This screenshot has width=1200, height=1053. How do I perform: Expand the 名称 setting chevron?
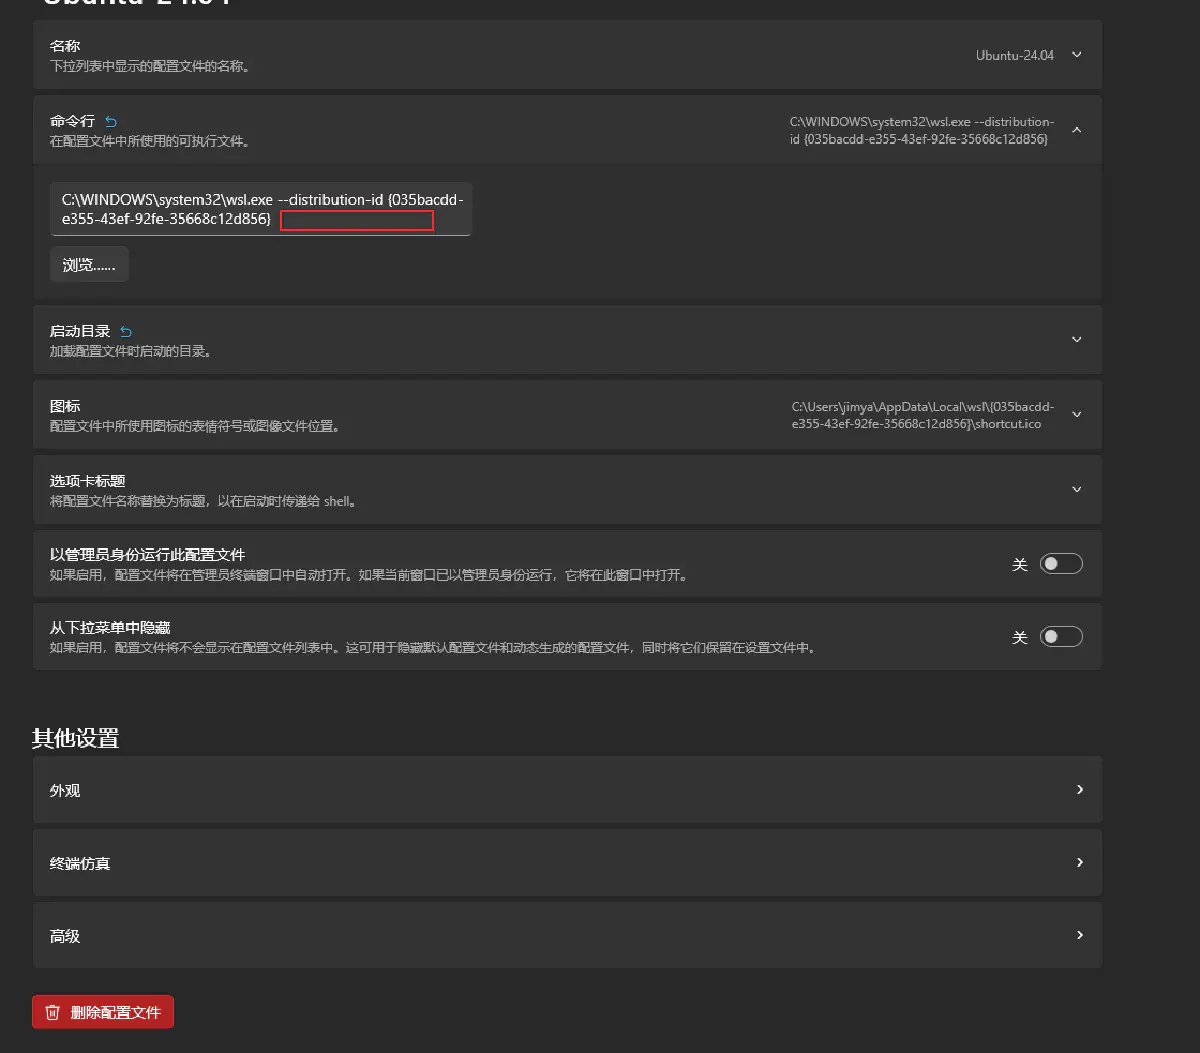click(1077, 55)
